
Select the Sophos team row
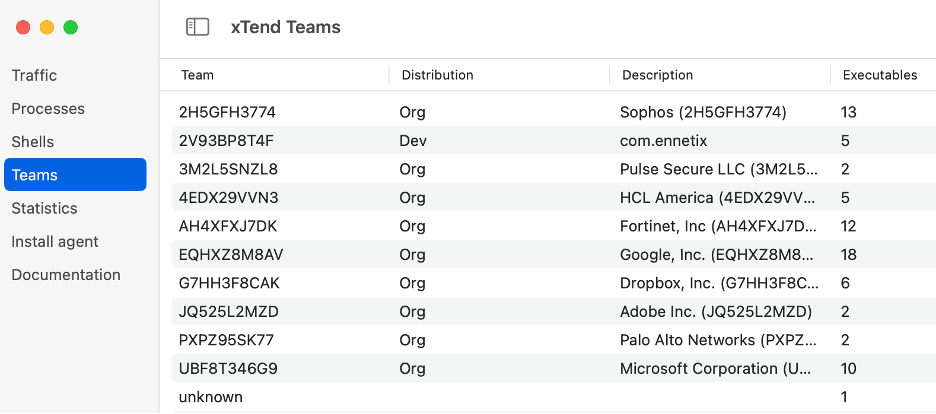[553, 112]
